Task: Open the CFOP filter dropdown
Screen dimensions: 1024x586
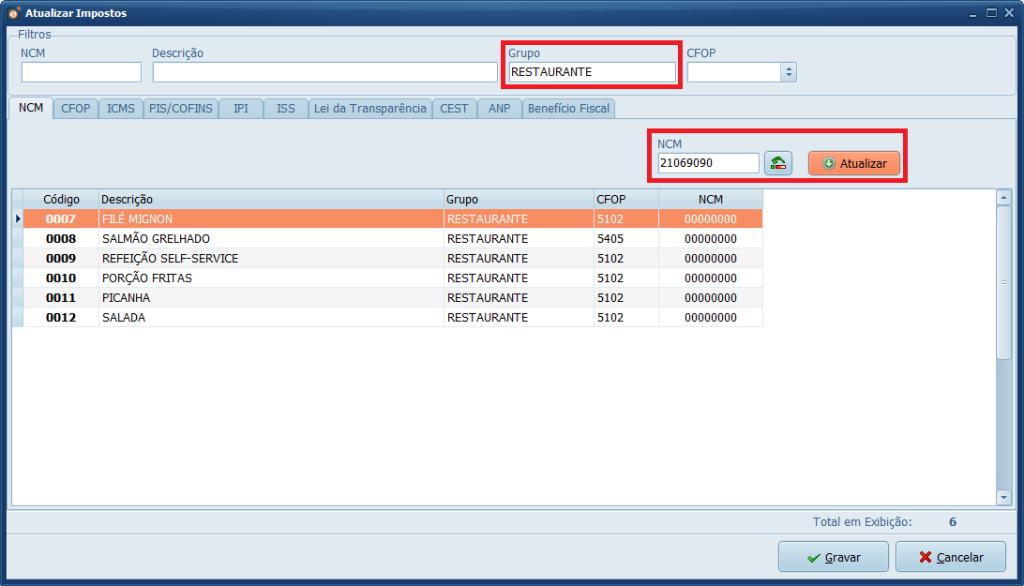Action: 788,72
